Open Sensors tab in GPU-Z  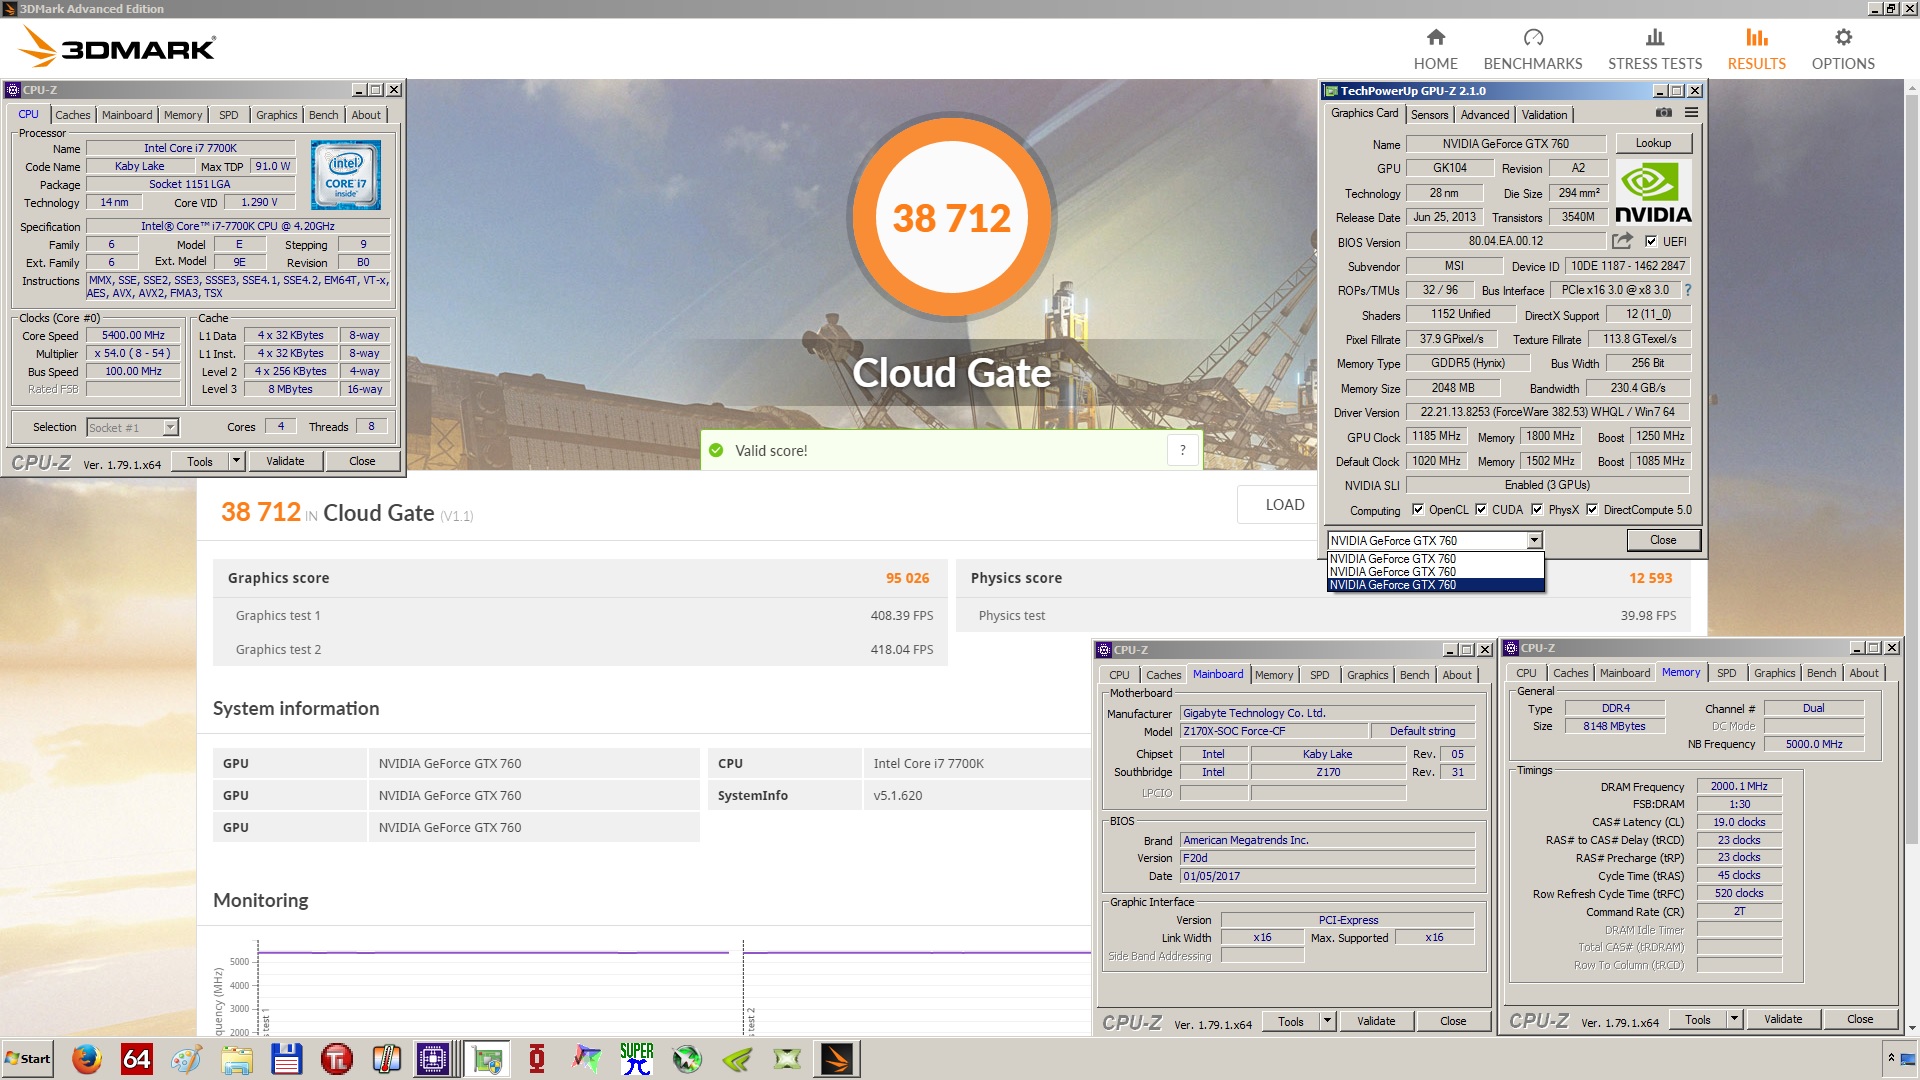[x=1429, y=115]
